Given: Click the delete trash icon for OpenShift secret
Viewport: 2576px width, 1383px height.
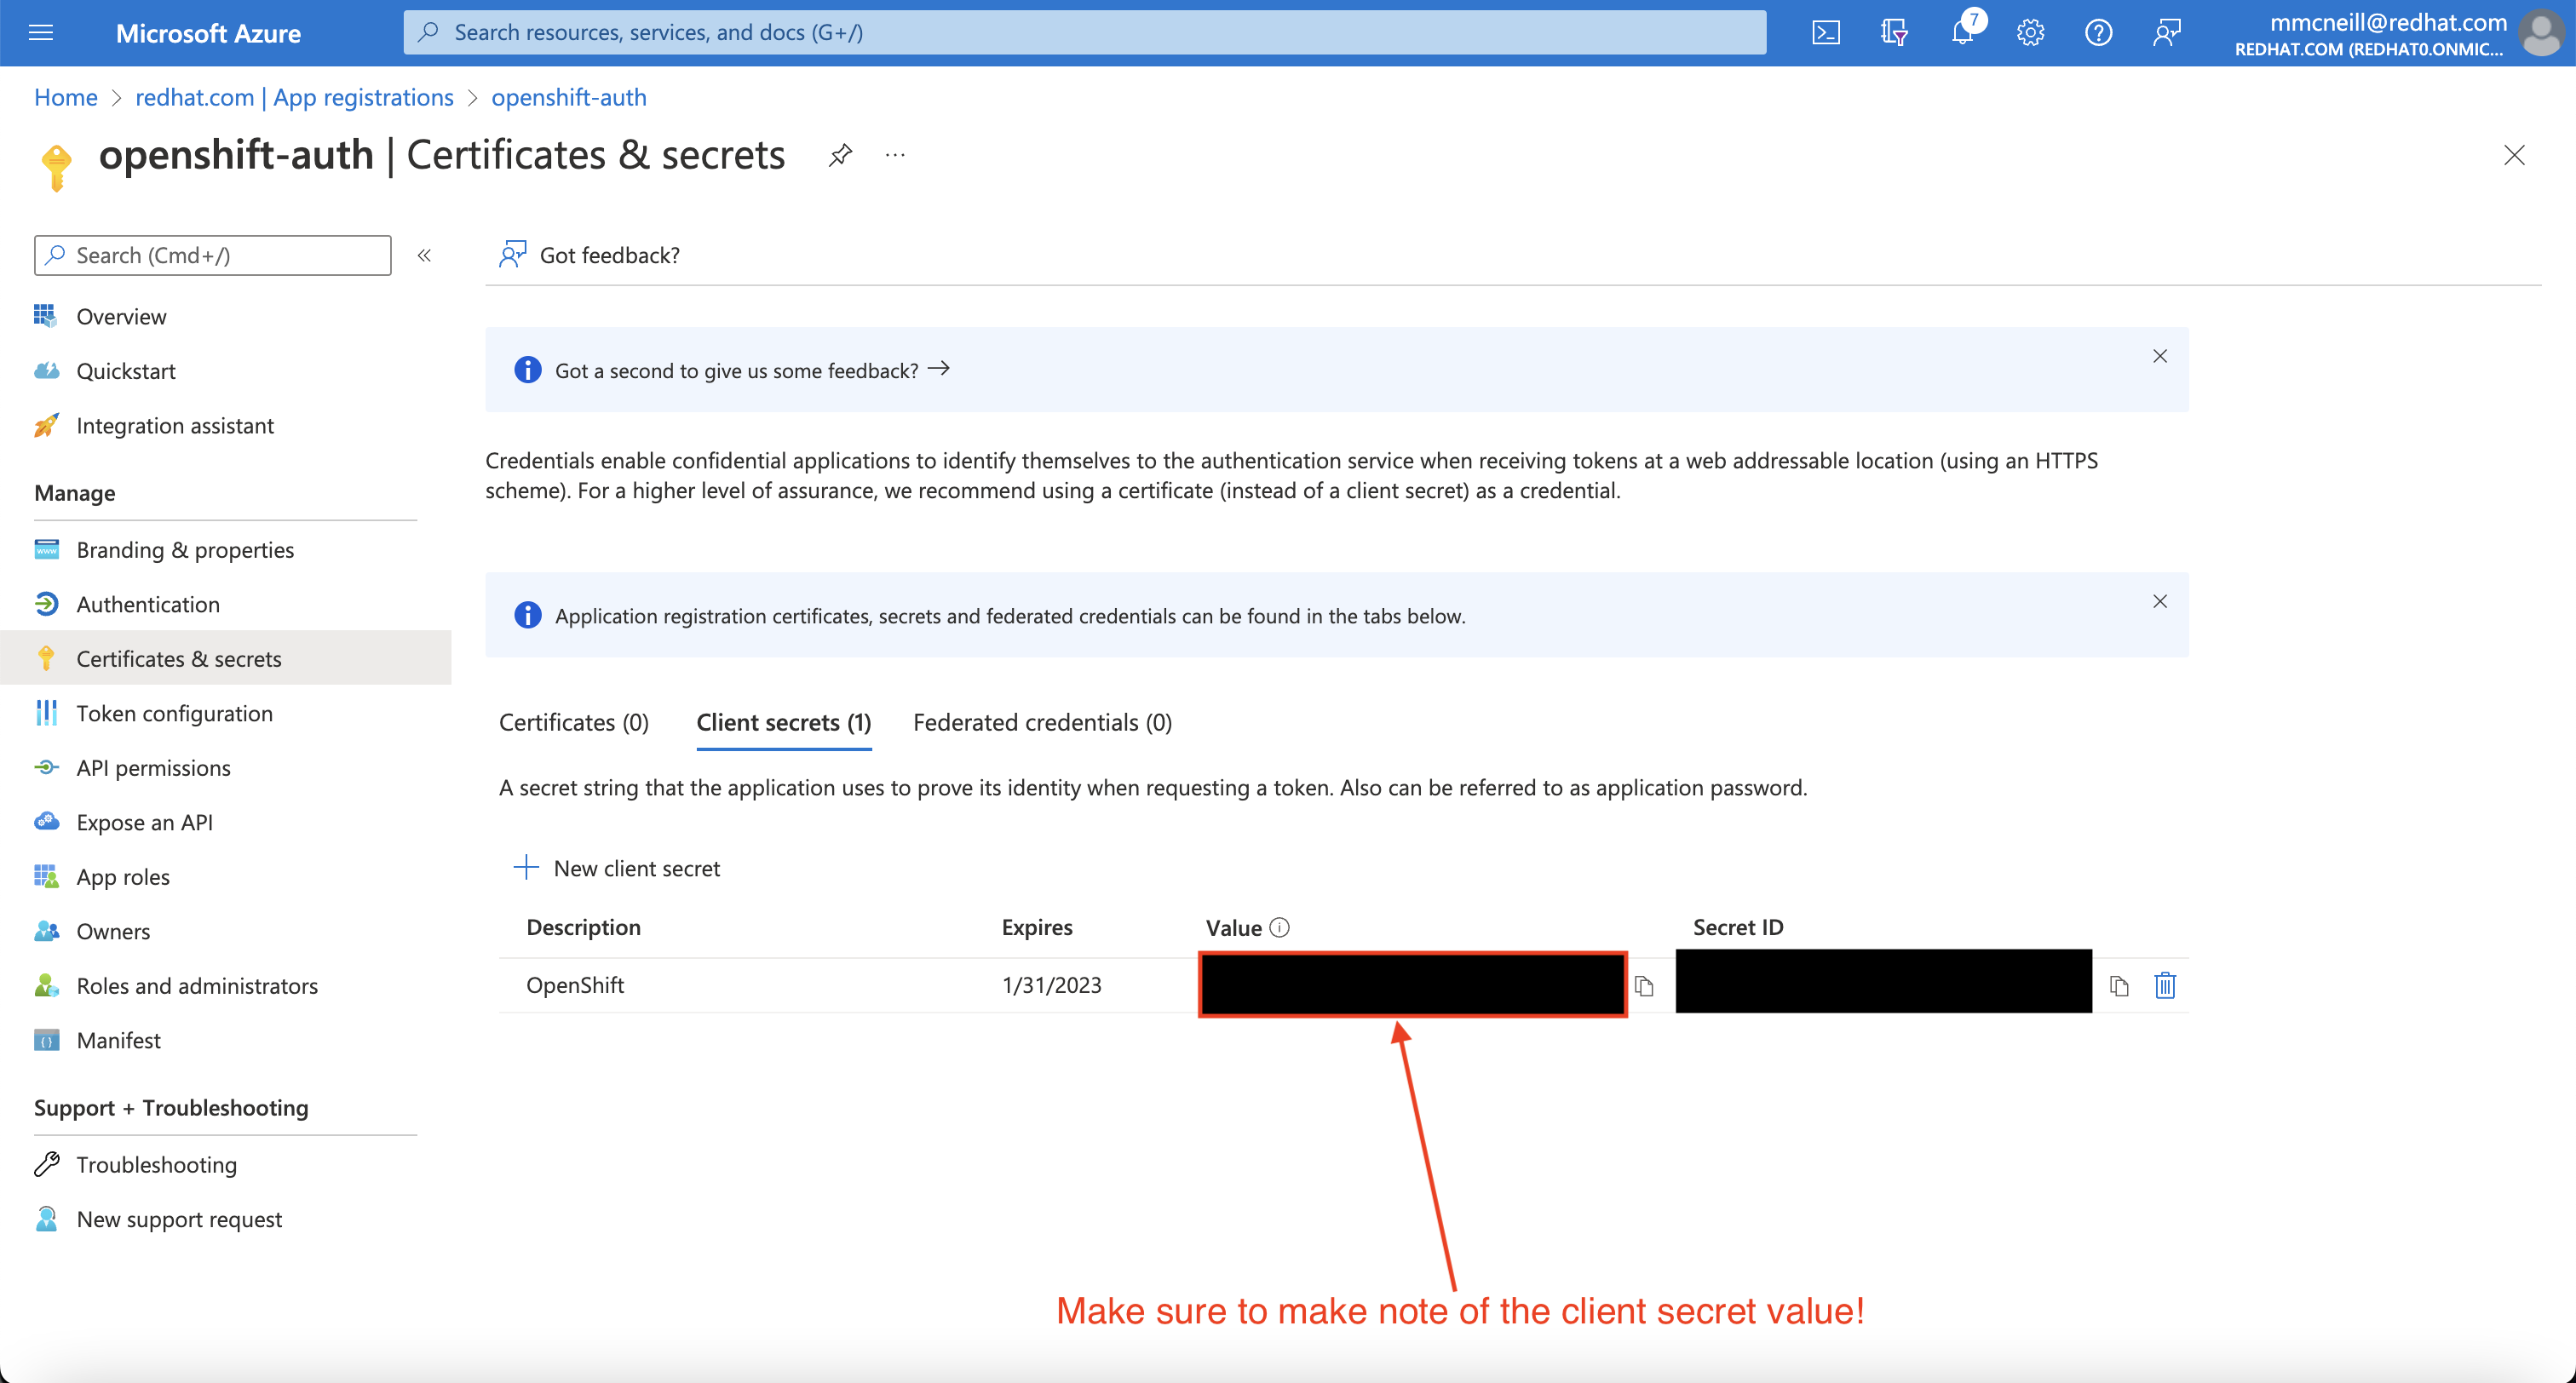Looking at the screenshot, I should coord(2167,984).
